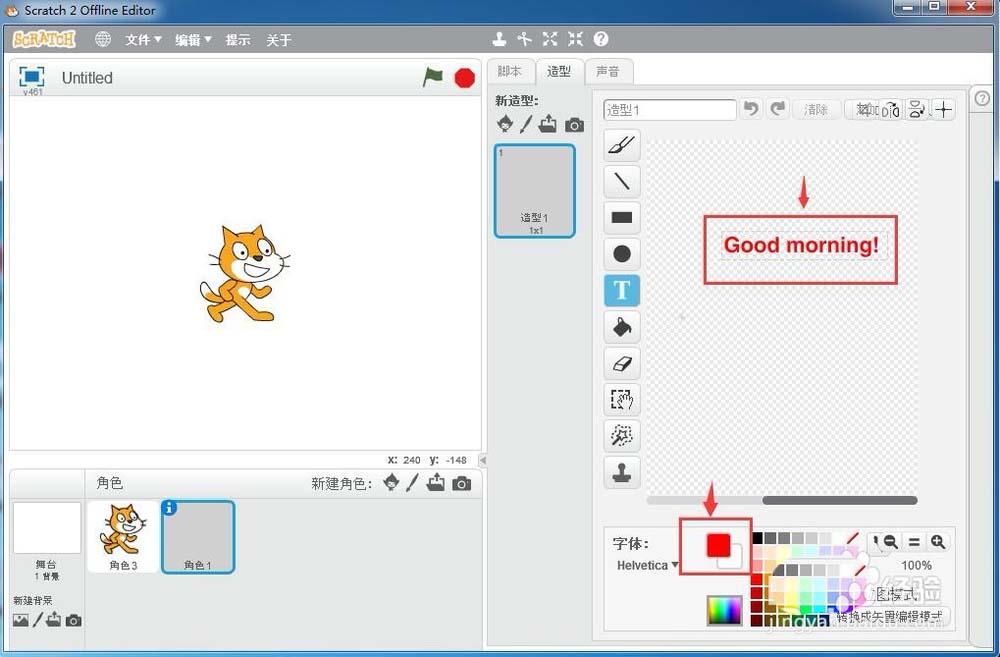Image resolution: width=1000 pixels, height=657 pixels.
Task: Collapse the stage with small arrow
Action: [x=483, y=460]
